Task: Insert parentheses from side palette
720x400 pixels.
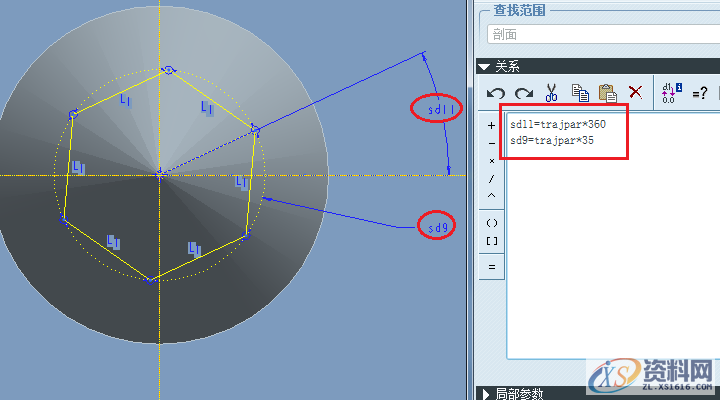Action: (x=491, y=223)
